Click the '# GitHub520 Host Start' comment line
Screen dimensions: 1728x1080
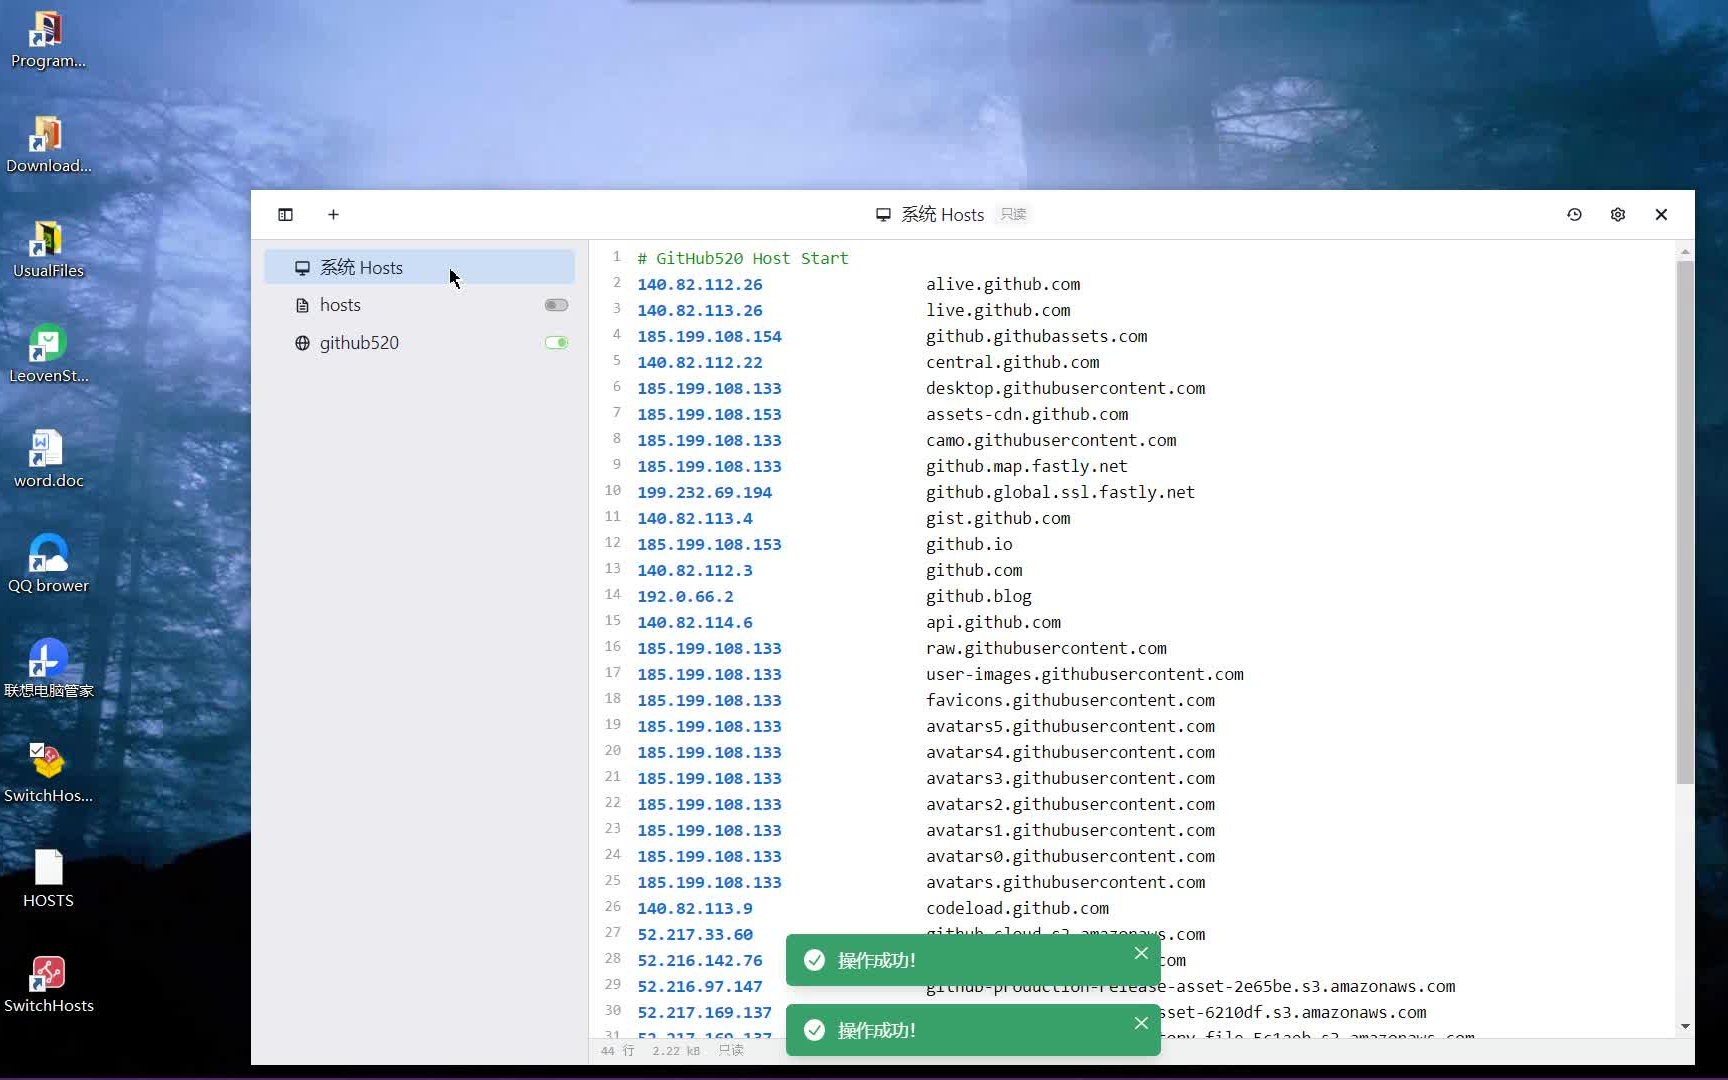[x=742, y=258]
